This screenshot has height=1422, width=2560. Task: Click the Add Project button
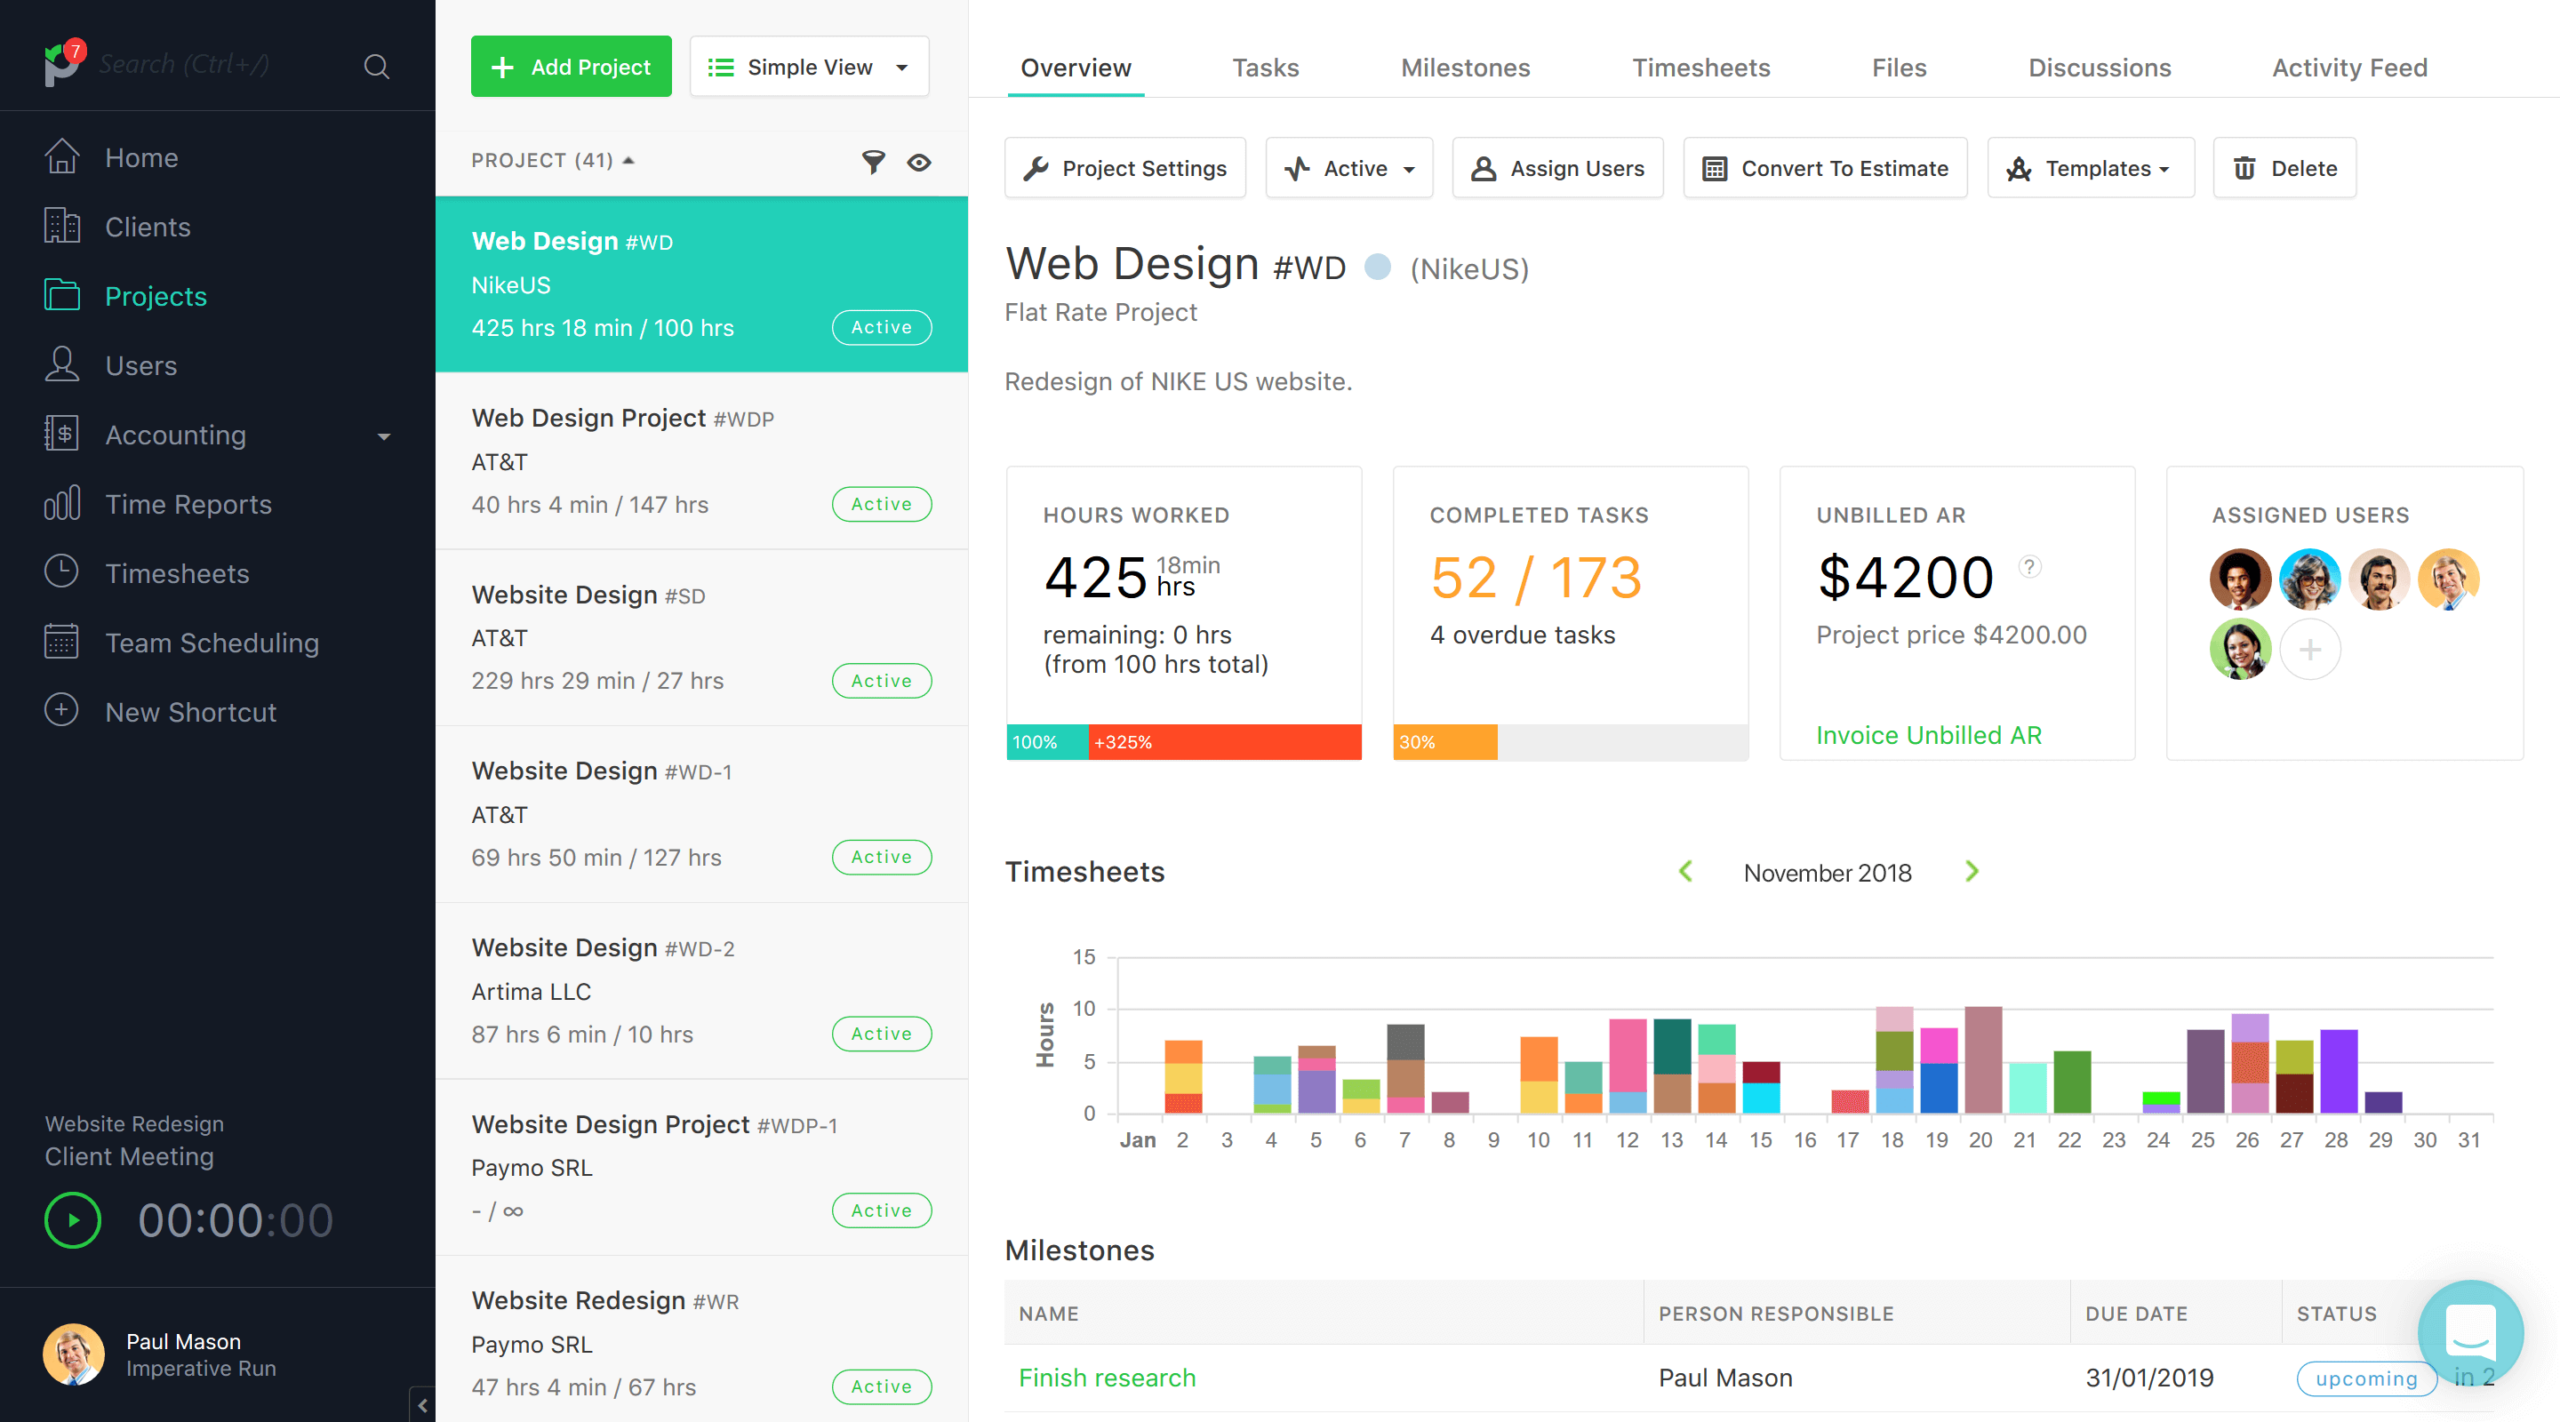(x=571, y=67)
